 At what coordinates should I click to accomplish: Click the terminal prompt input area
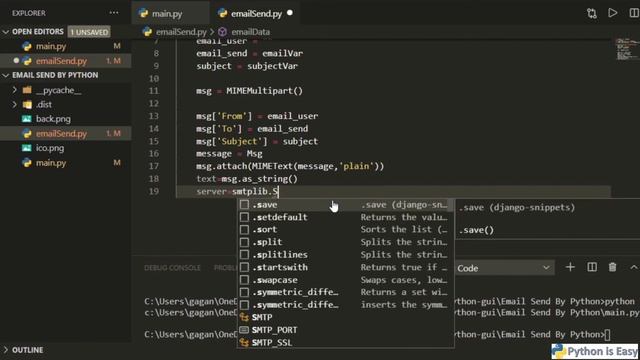point(608,335)
